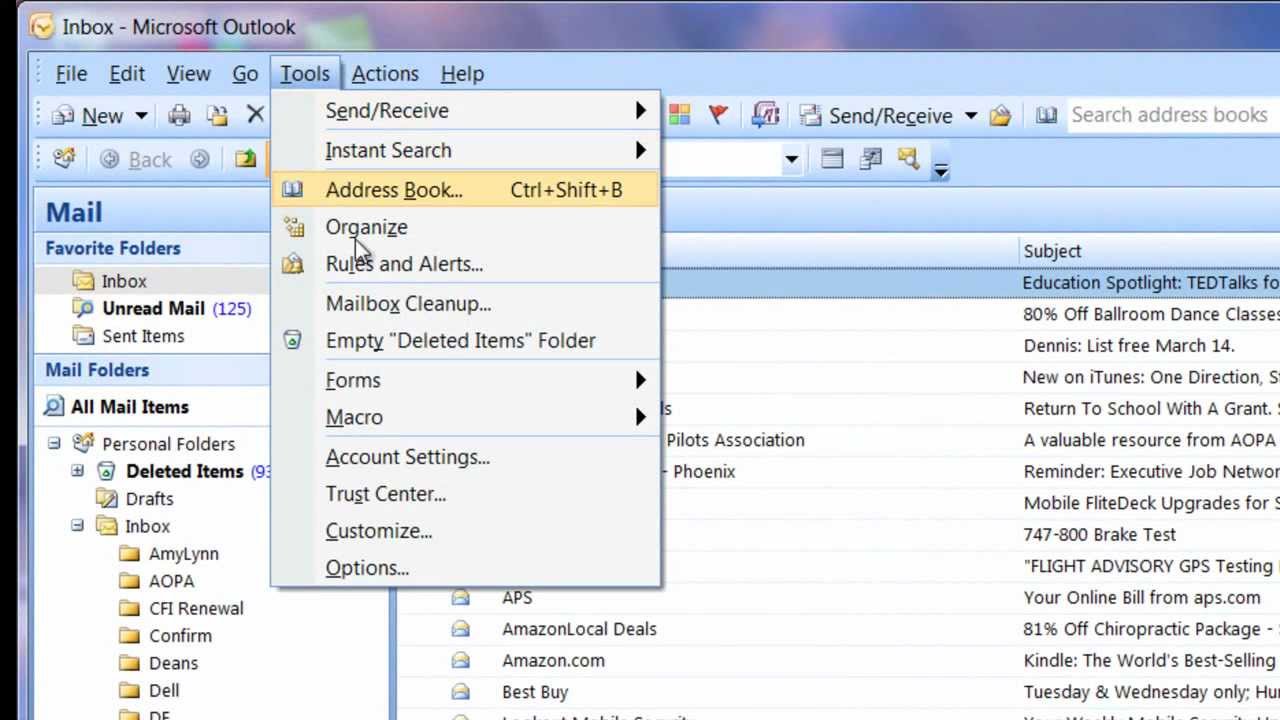This screenshot has width=1280, height=720.
Task: Click the Empty Deleted Items bin icon in the menu
Action: click(292, 340)
